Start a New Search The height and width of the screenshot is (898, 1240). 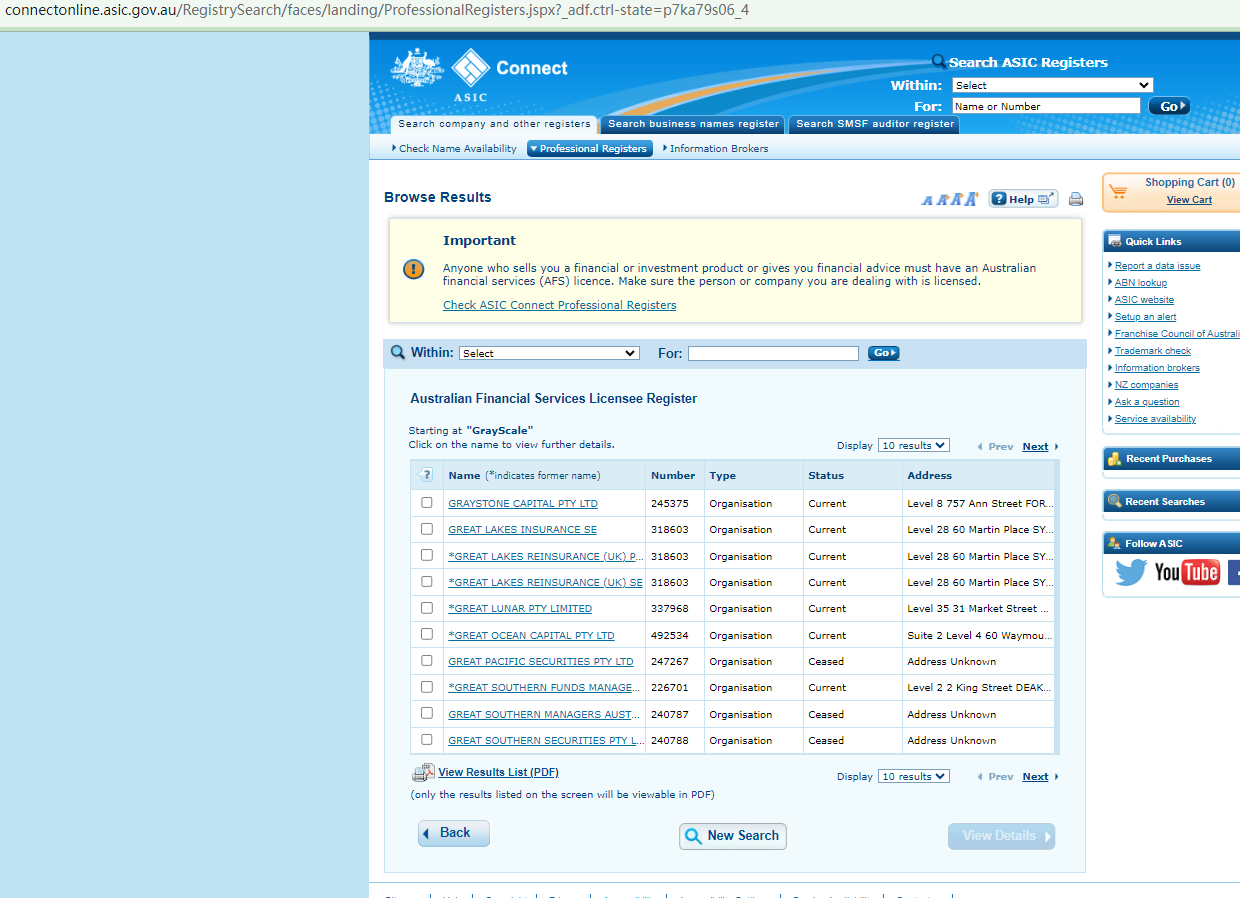click(733, 836)
